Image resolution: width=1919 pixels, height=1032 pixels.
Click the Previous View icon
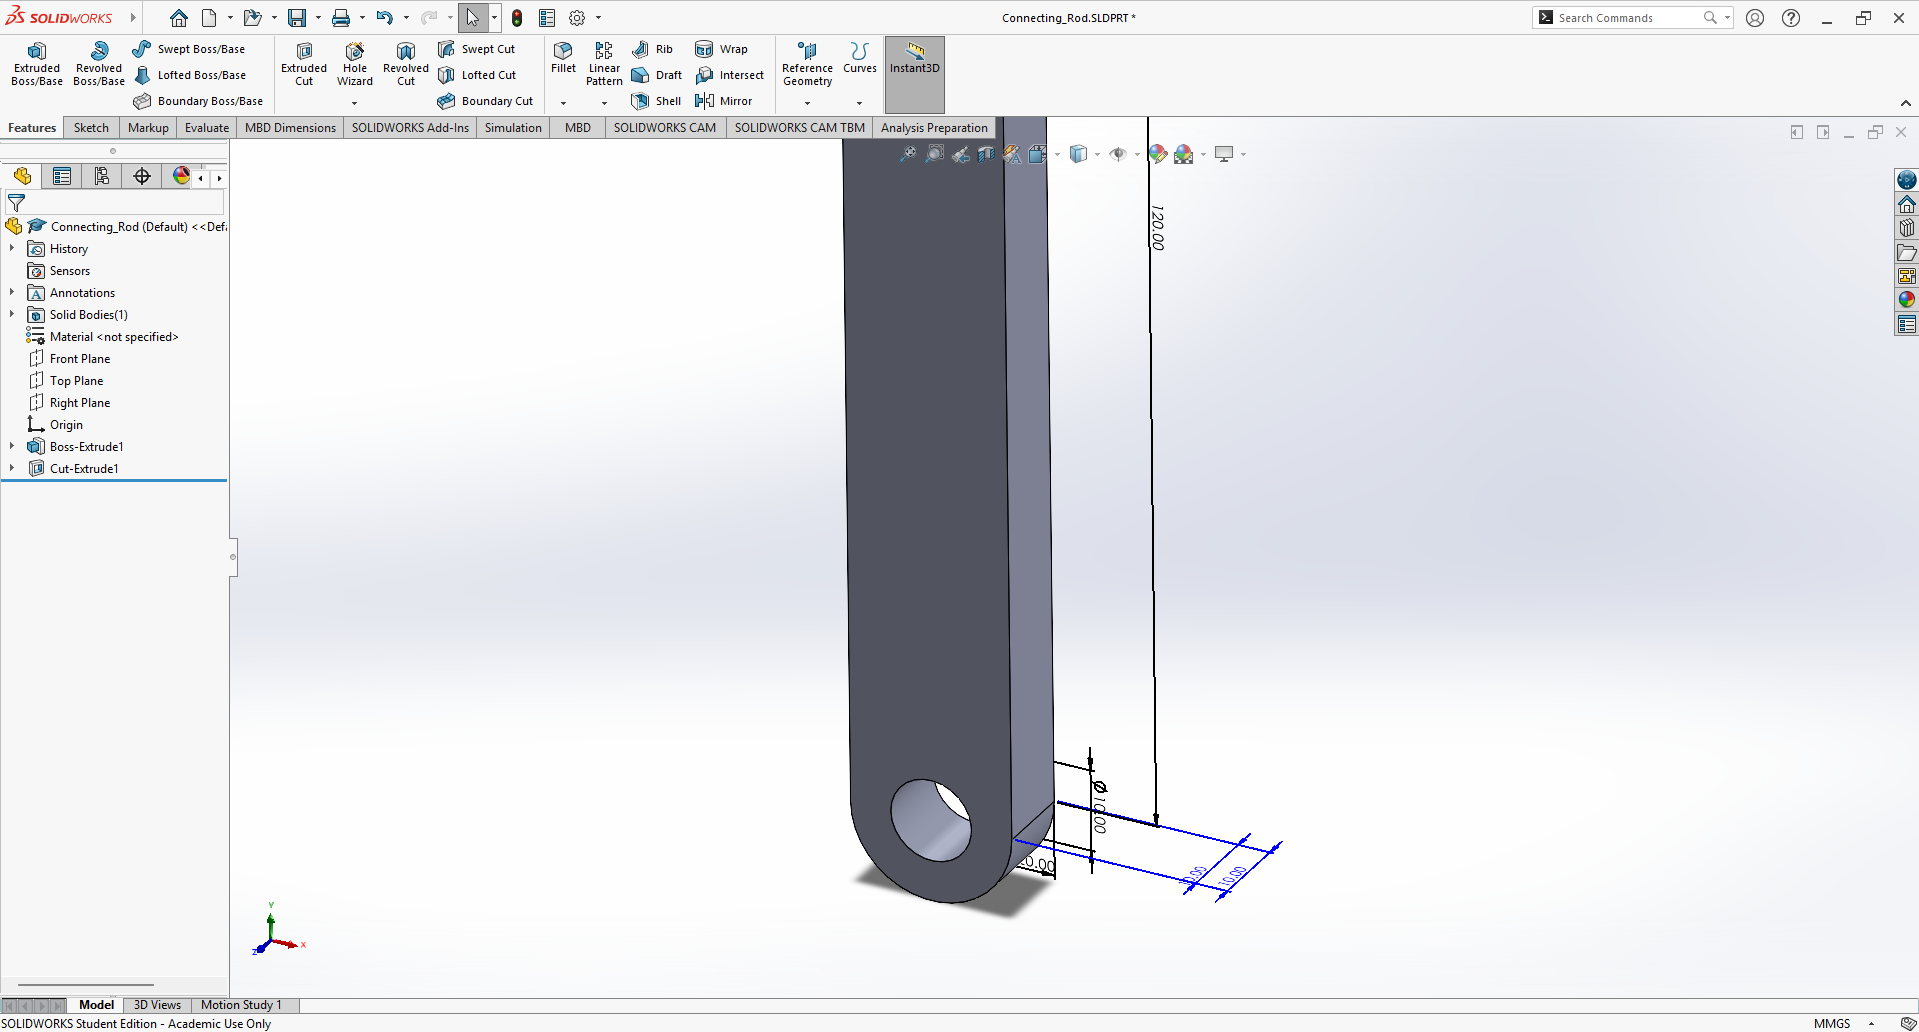(x=960, y=154)
